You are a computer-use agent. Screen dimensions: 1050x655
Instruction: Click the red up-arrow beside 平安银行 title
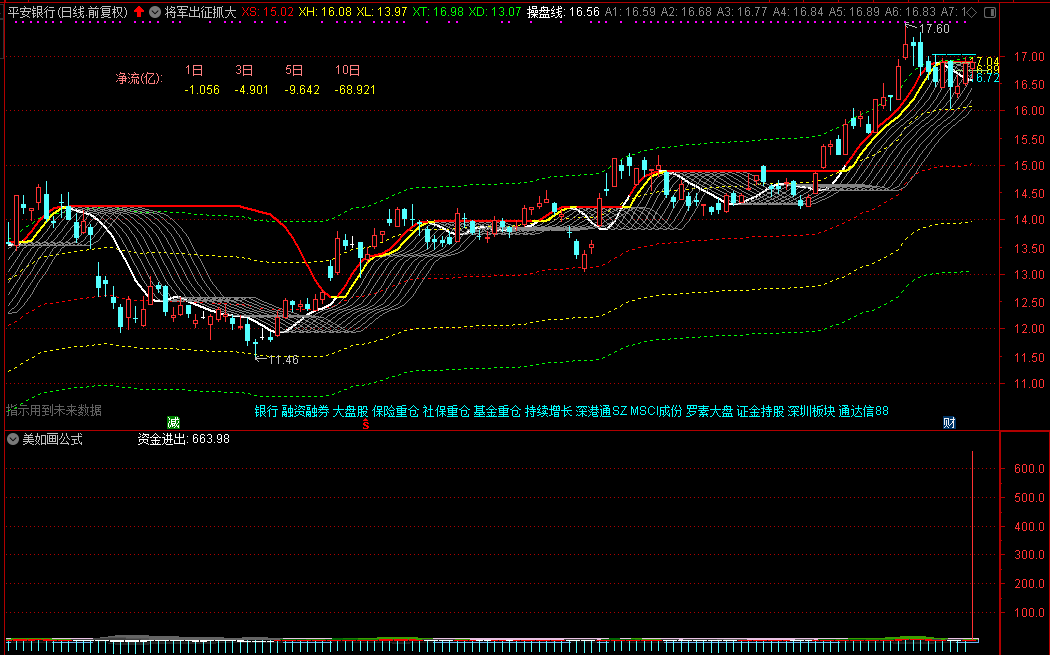pyautogui.click(x=139, y=11)
